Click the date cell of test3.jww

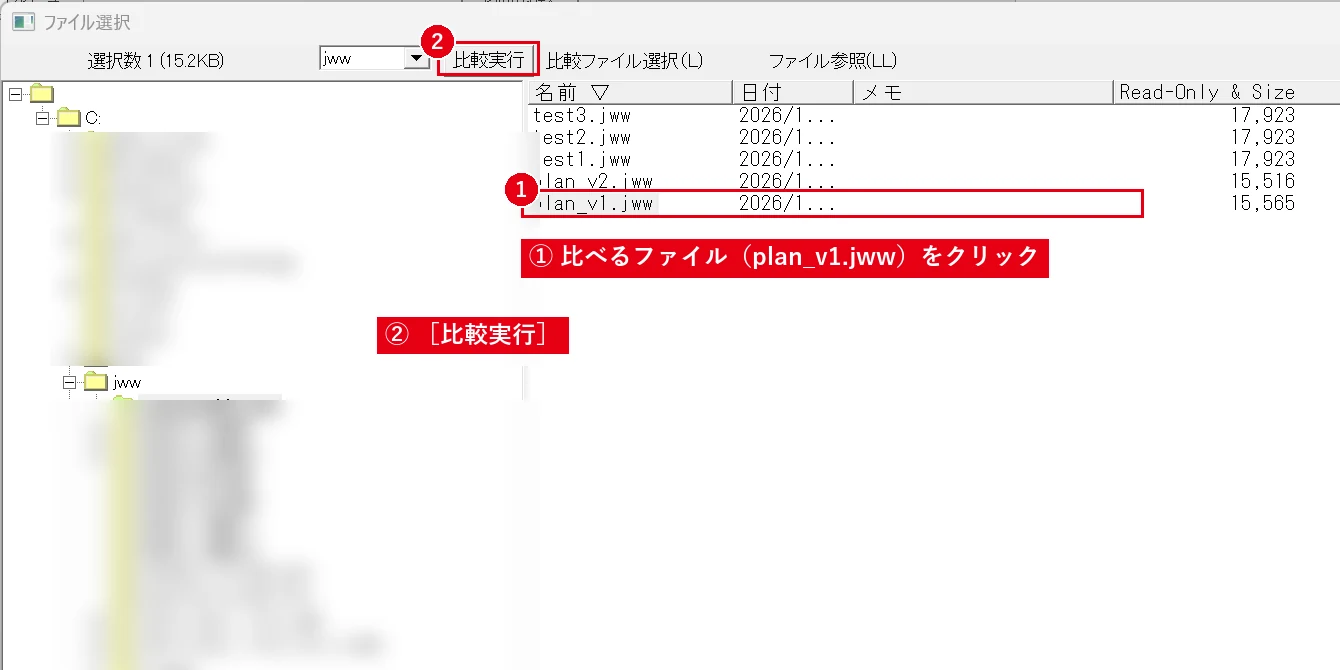point(787,115)
